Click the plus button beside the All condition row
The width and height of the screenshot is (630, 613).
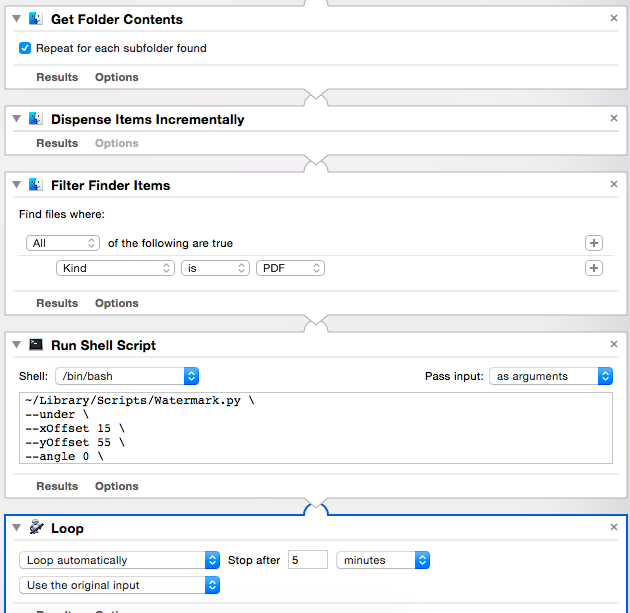pyautogui.click(x=594, y=243)
